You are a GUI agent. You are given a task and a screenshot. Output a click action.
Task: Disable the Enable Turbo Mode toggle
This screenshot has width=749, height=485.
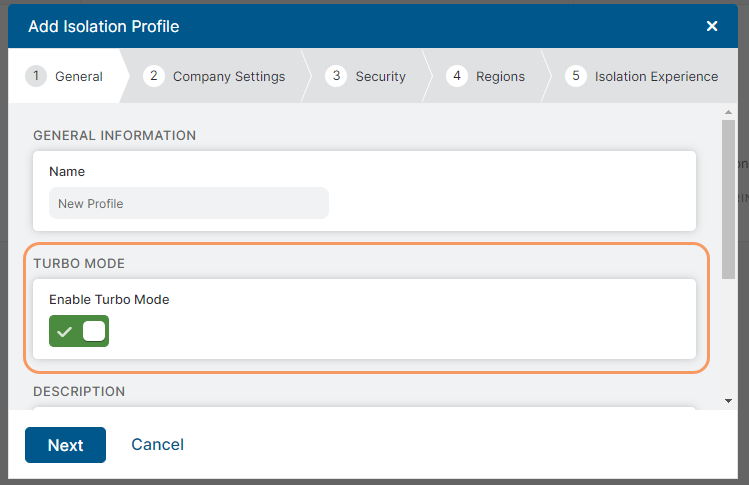[79, 332]
